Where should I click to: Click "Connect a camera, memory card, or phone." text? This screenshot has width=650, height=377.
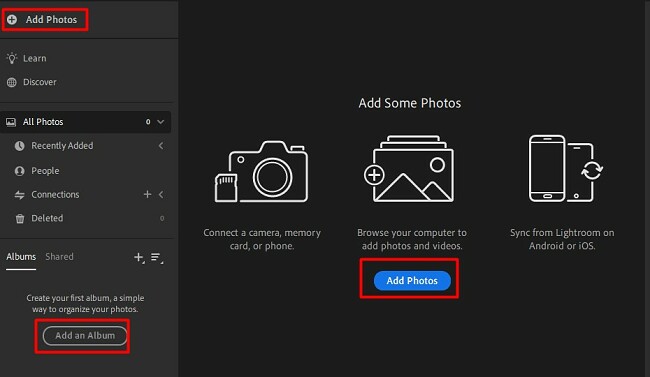[x=262, y=239]
